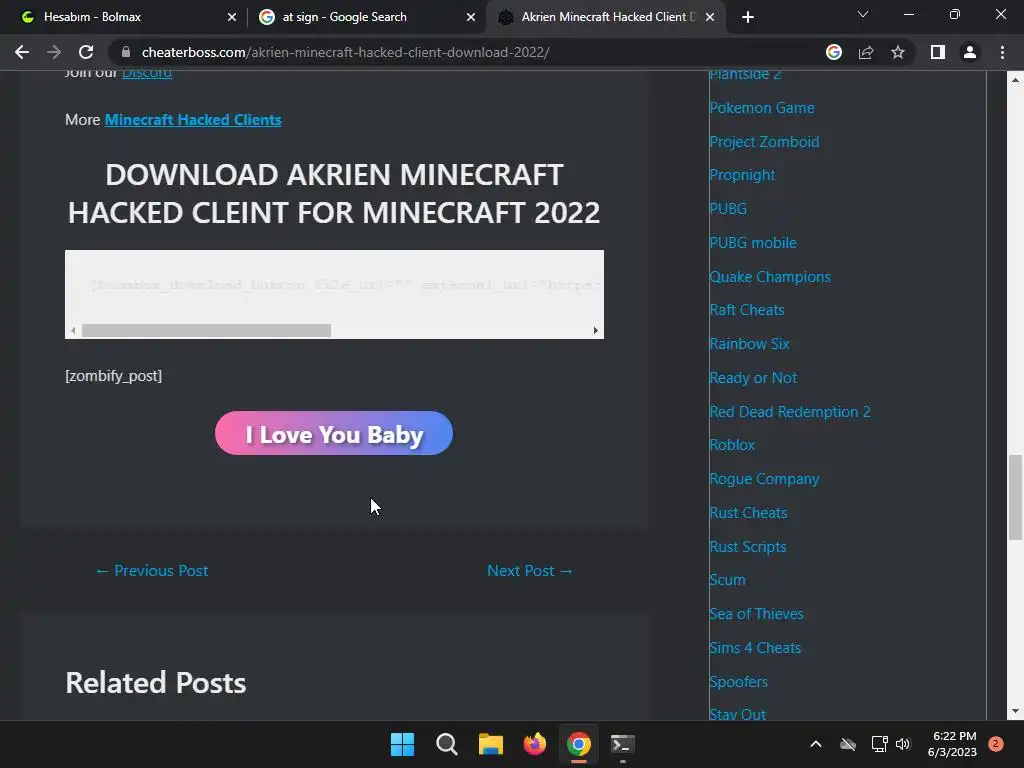Click the page scrollbar down arrow
This screenshot has height=768, width=1024.
(1015, 711)
